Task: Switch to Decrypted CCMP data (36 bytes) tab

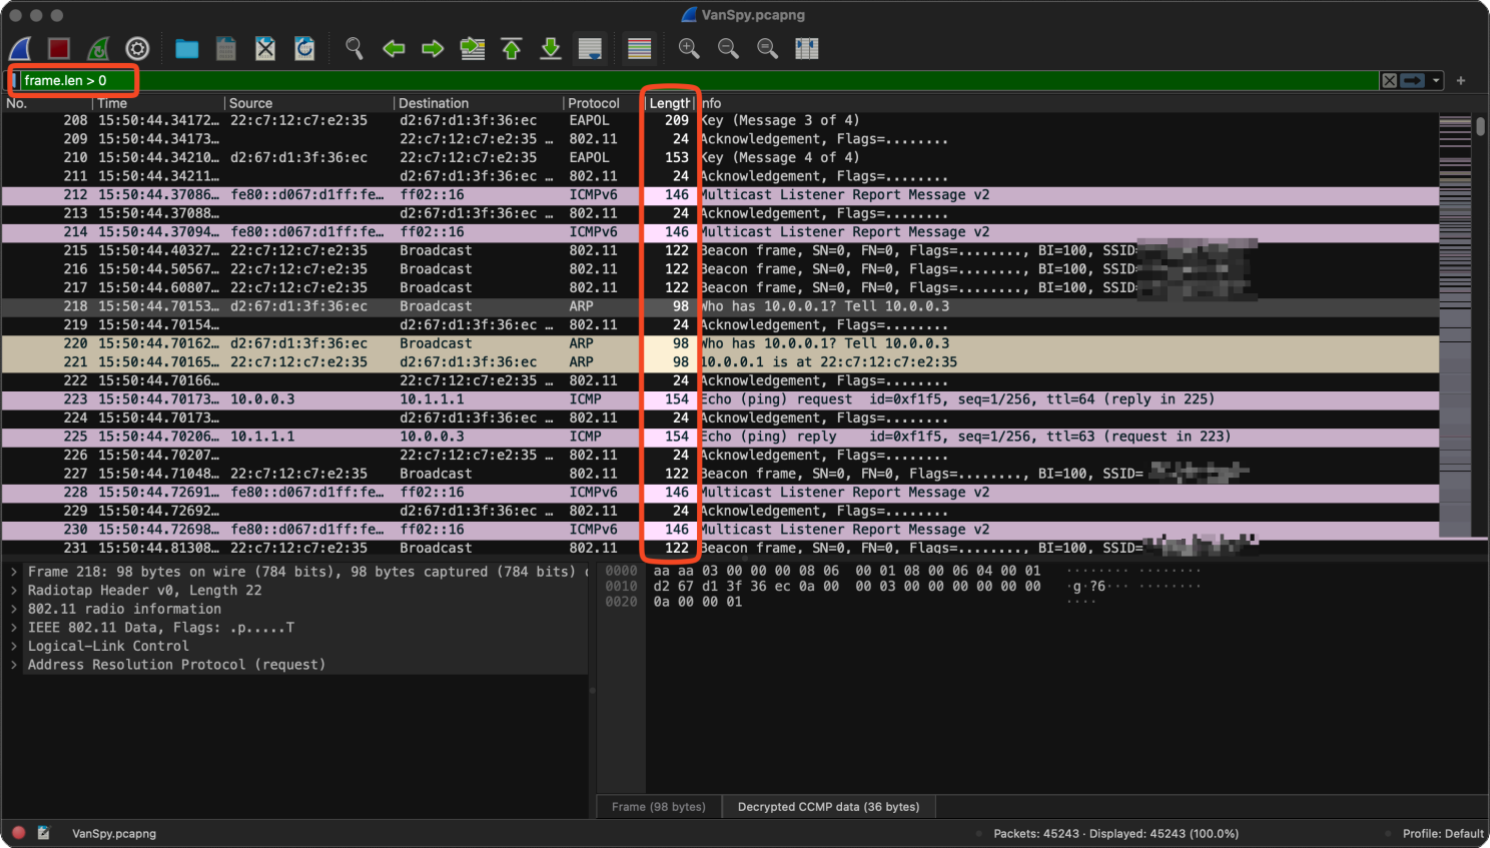Action: pyautogui.click(x=828, y=807)
